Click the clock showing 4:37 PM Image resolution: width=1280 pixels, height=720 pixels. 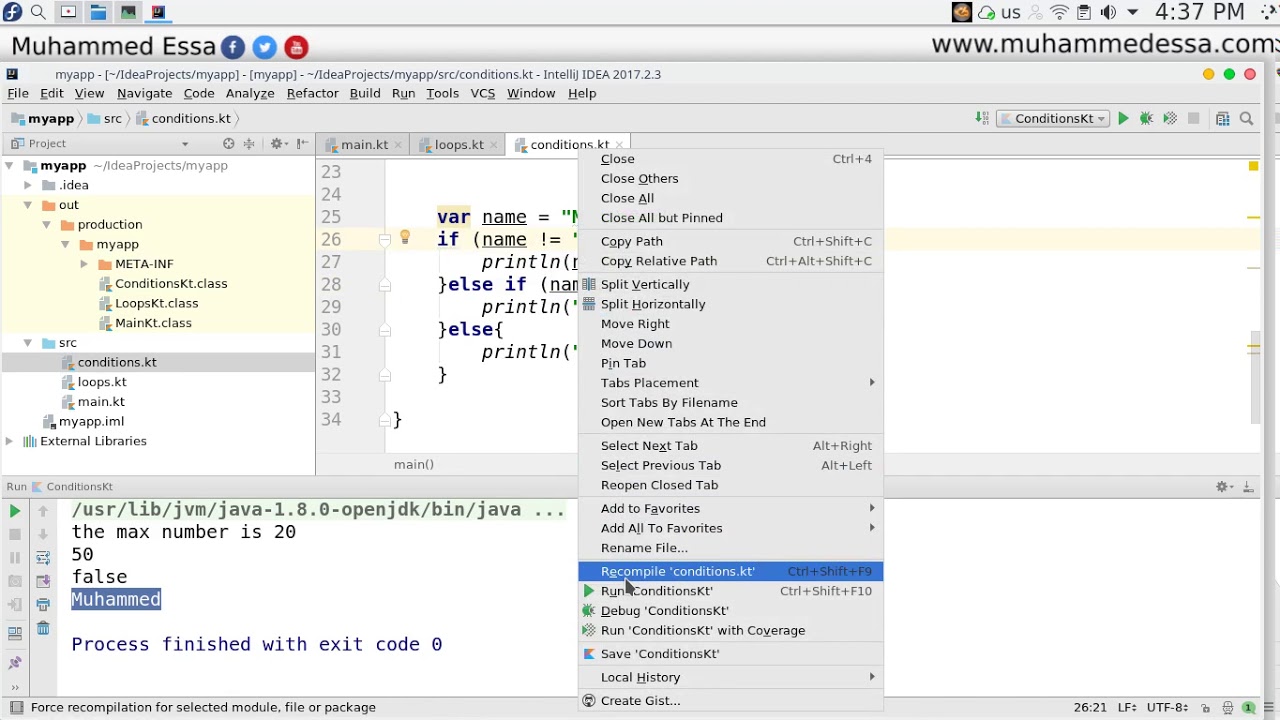point(1200,12)
